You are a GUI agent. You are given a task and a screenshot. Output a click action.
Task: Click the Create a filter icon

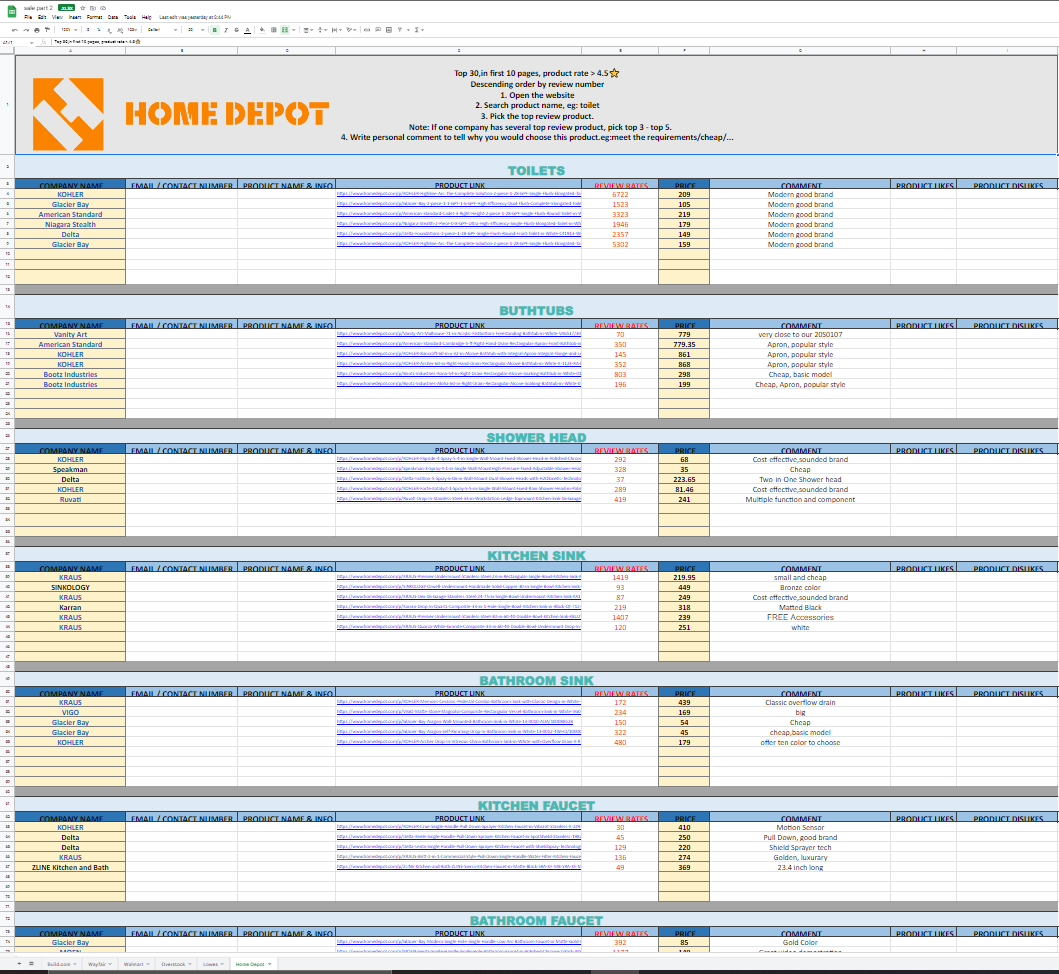coord(399,30)
